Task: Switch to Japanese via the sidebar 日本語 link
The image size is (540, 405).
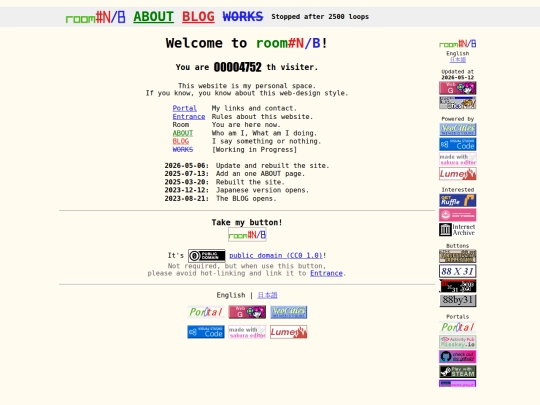Action: tap(458, 60)
